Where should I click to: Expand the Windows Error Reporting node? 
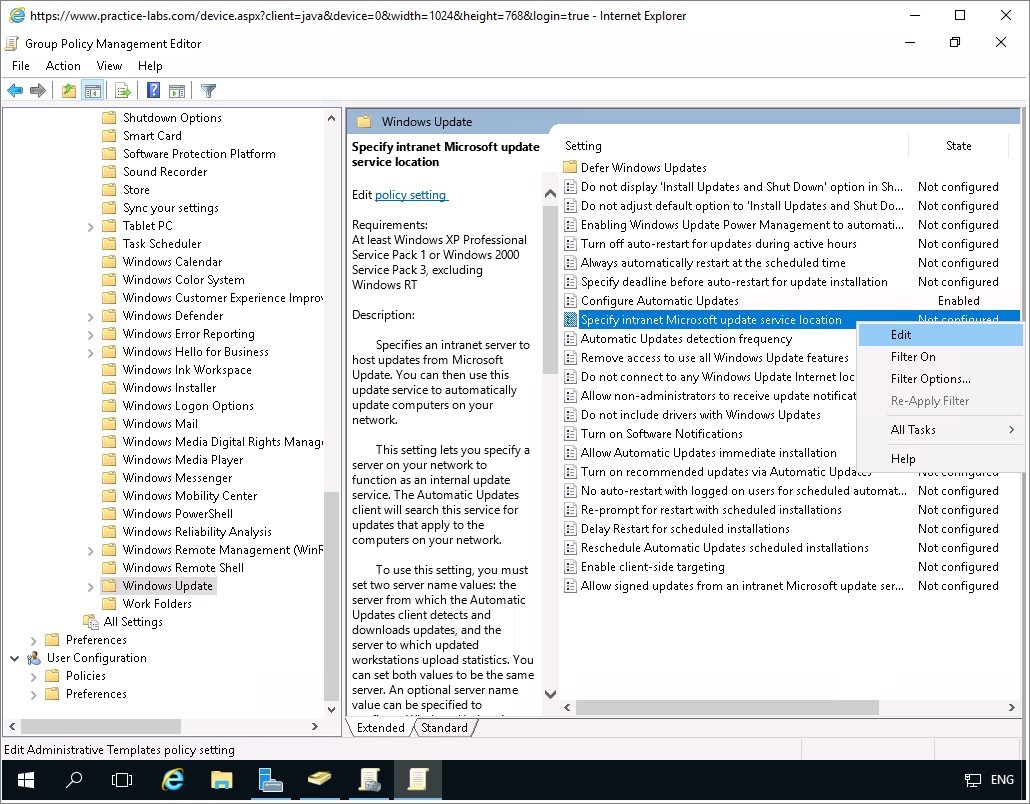tap(91, 335)
